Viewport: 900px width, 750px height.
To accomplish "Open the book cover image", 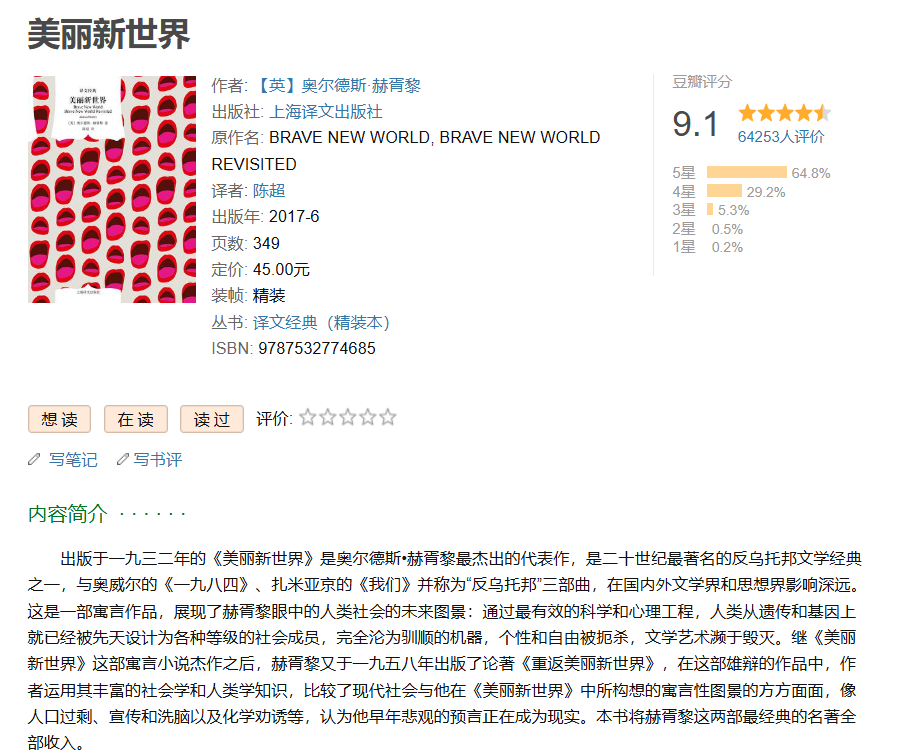I will coord(112,189).
